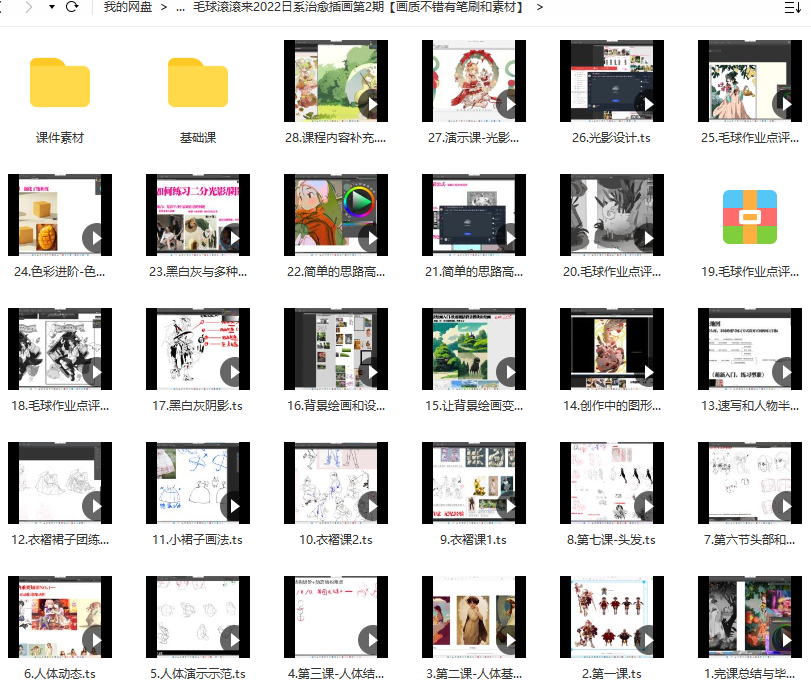811x687 pixels.
Task: Click the forward navigation arrow
Action: [27, 8]
